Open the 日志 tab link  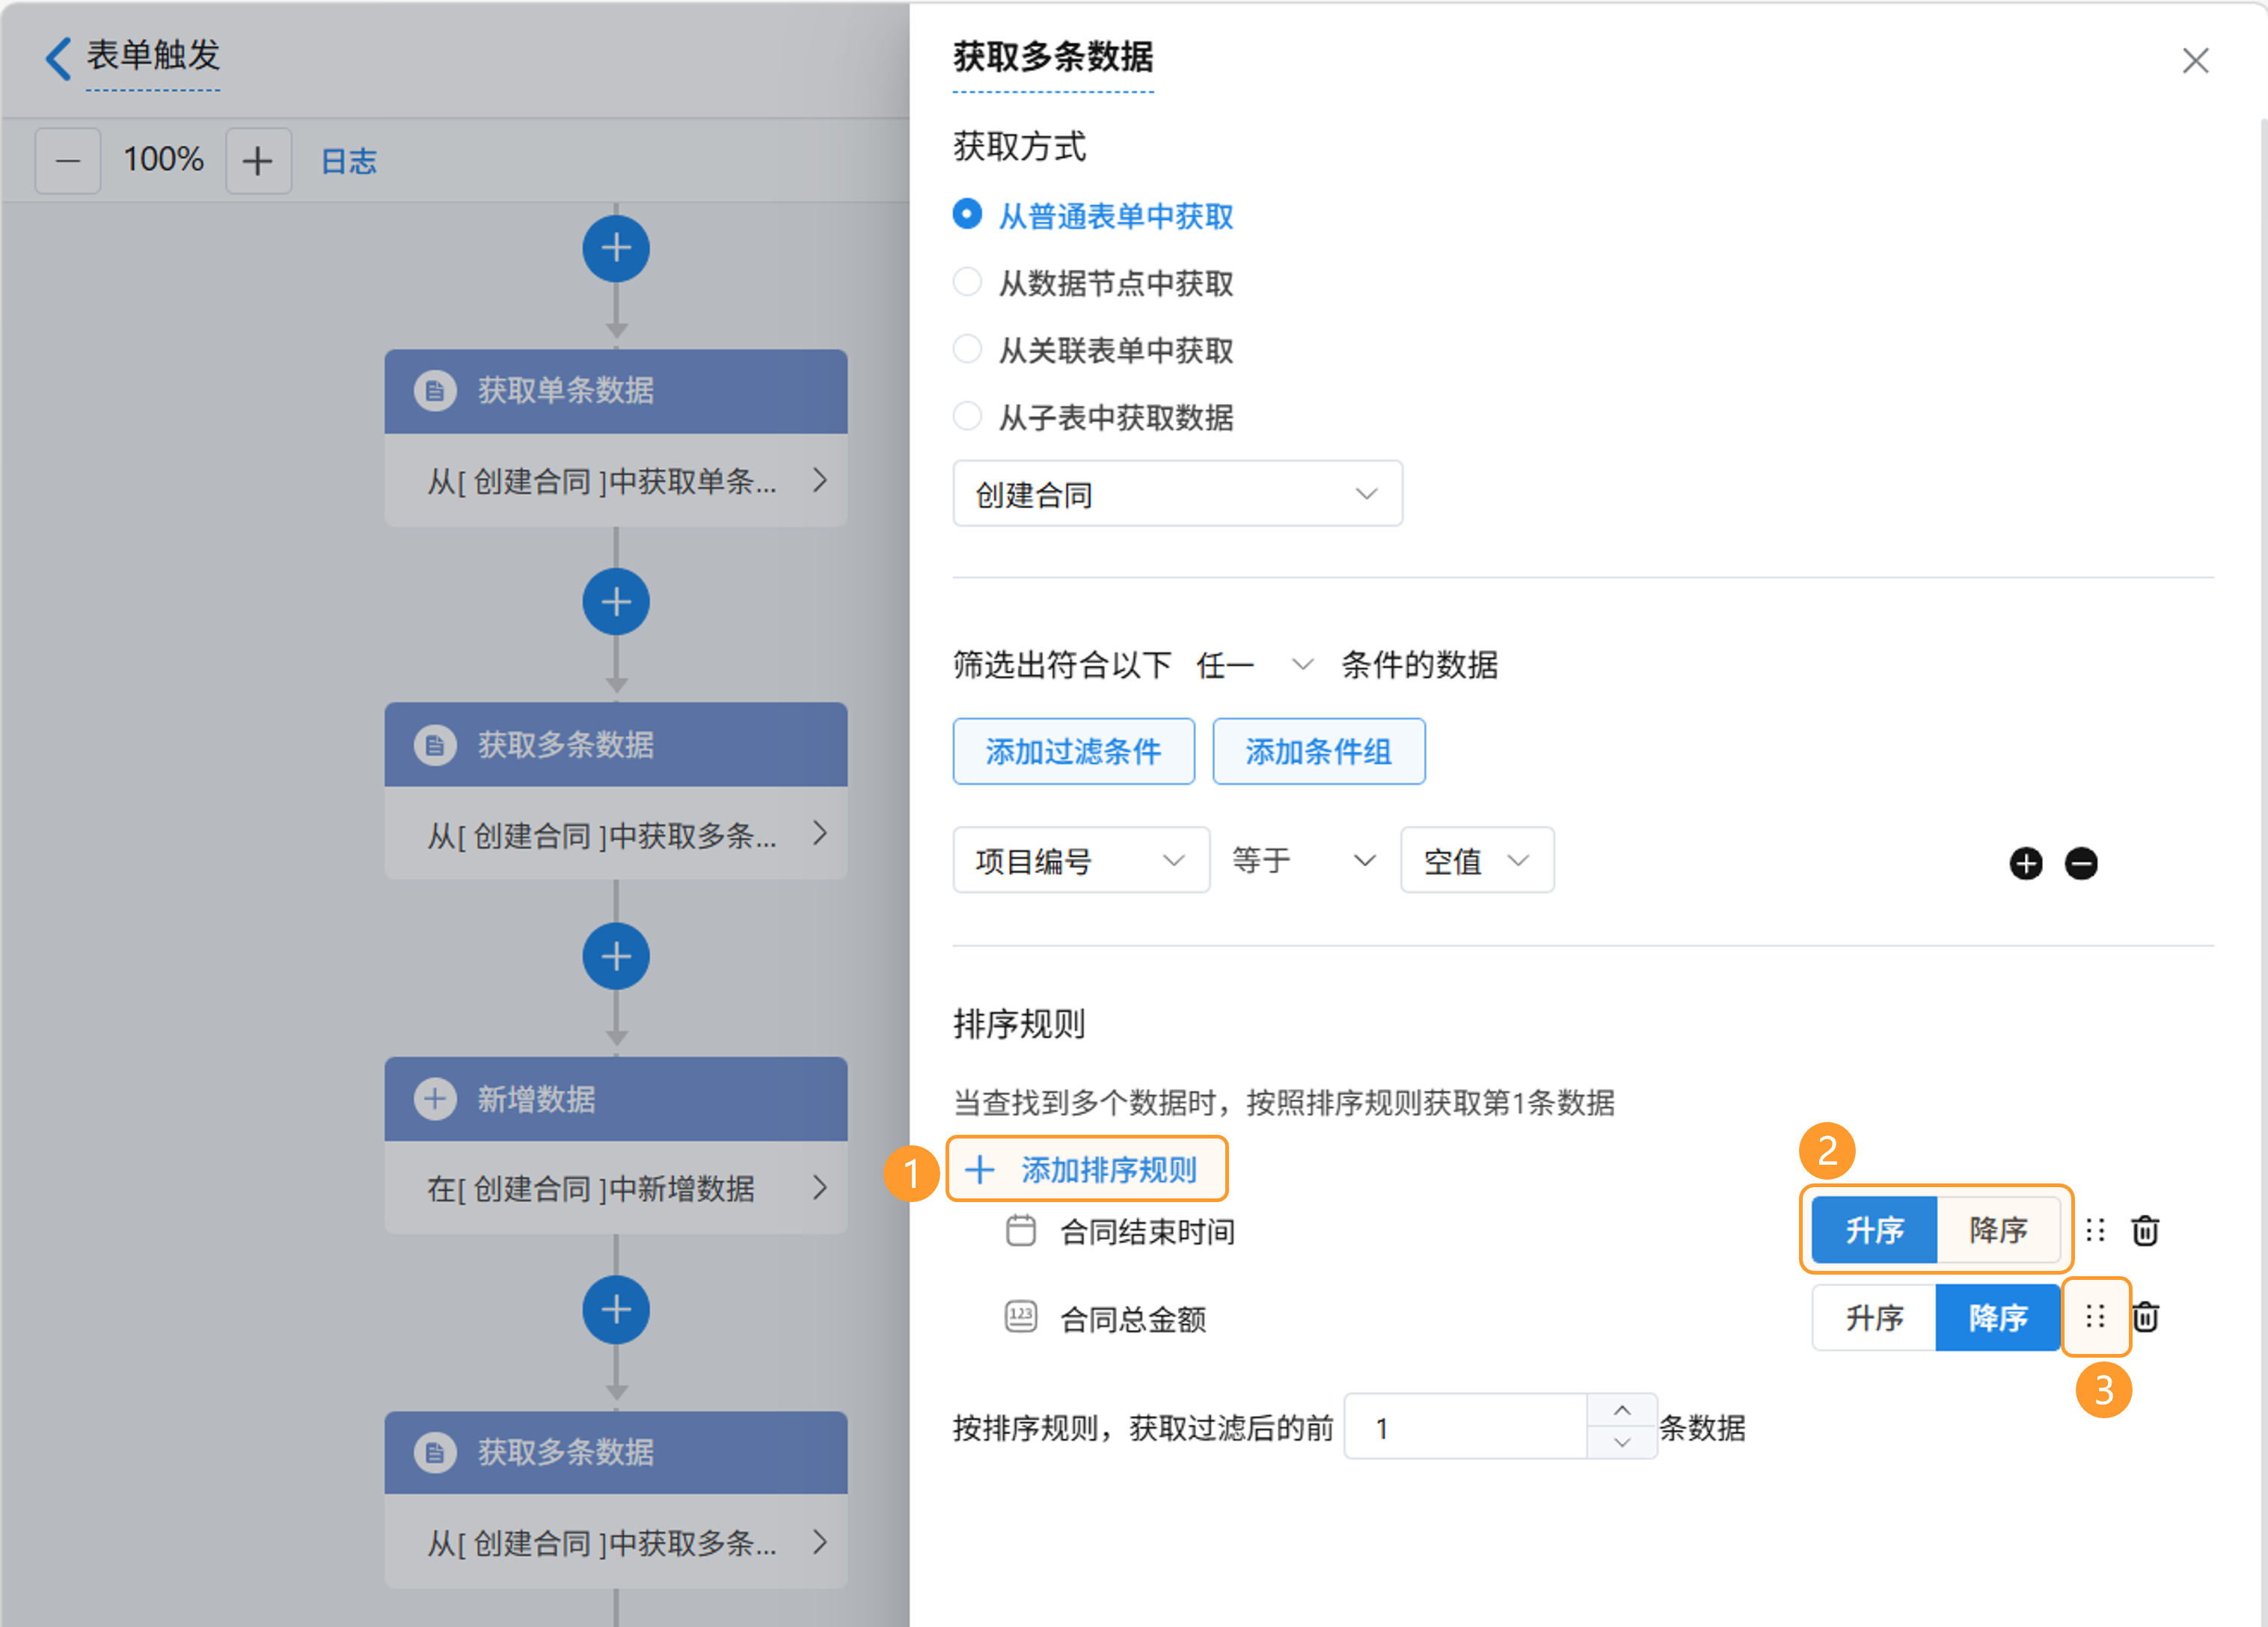348,161
